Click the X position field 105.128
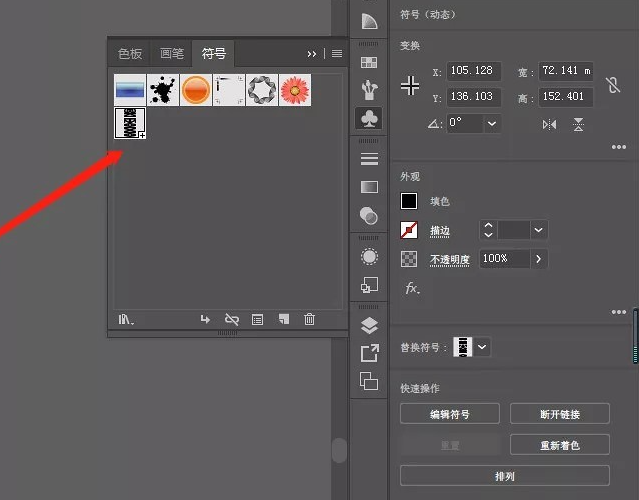 [474, 71]
